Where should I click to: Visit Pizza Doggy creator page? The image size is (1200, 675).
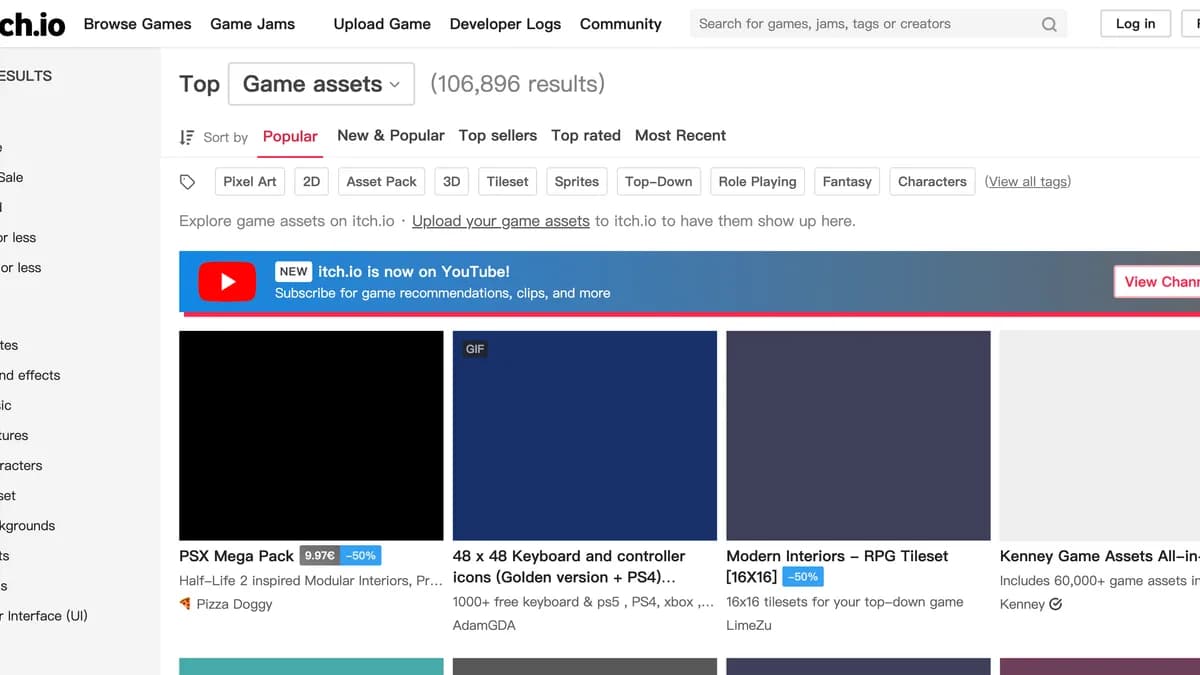[x=234, y=604]
